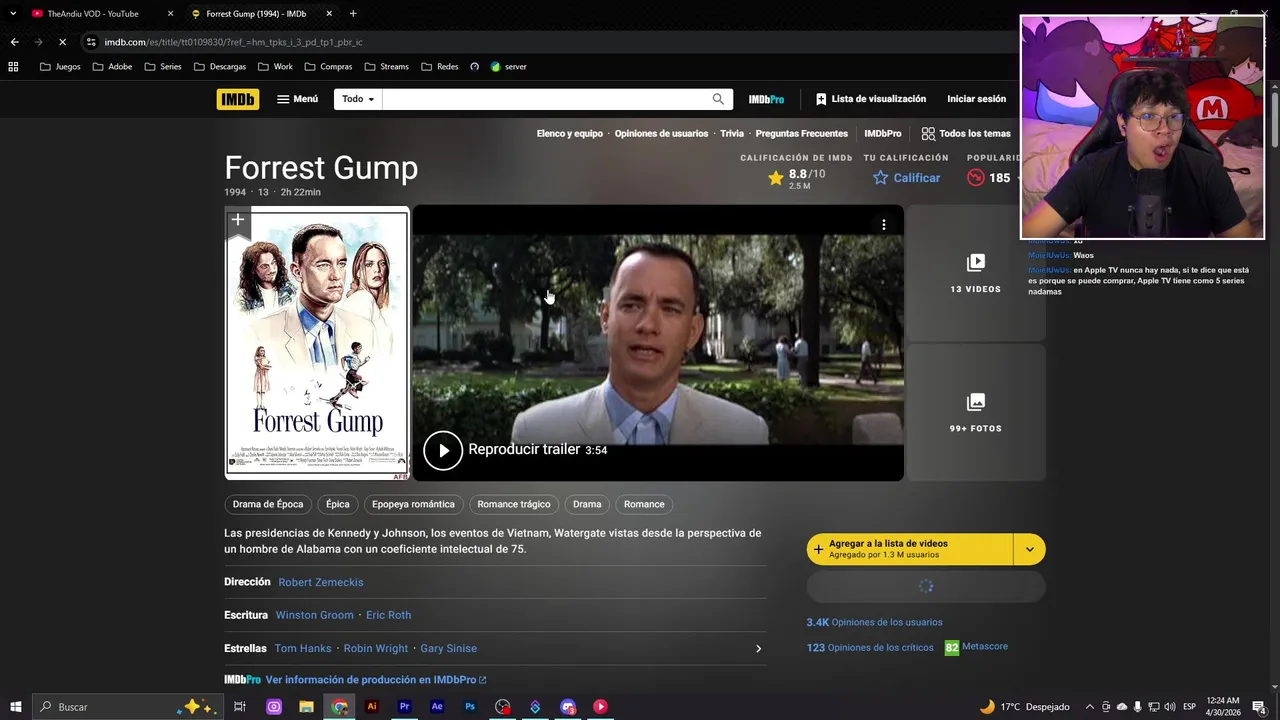The image size is (1280, 720).
Task: Open director Robert Zemeckis
Action: point(321,582)
